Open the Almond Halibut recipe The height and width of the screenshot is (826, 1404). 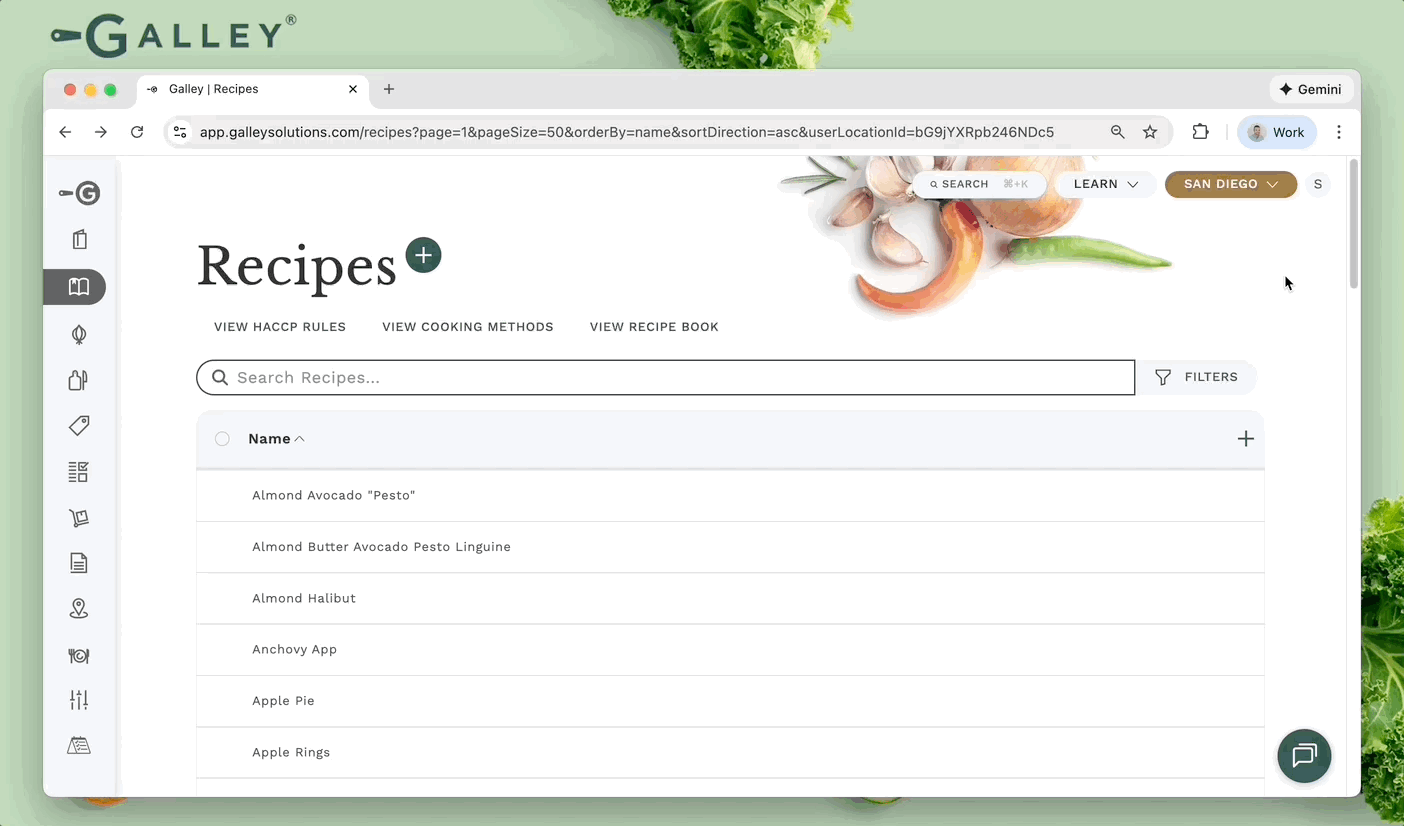[304, 598]
